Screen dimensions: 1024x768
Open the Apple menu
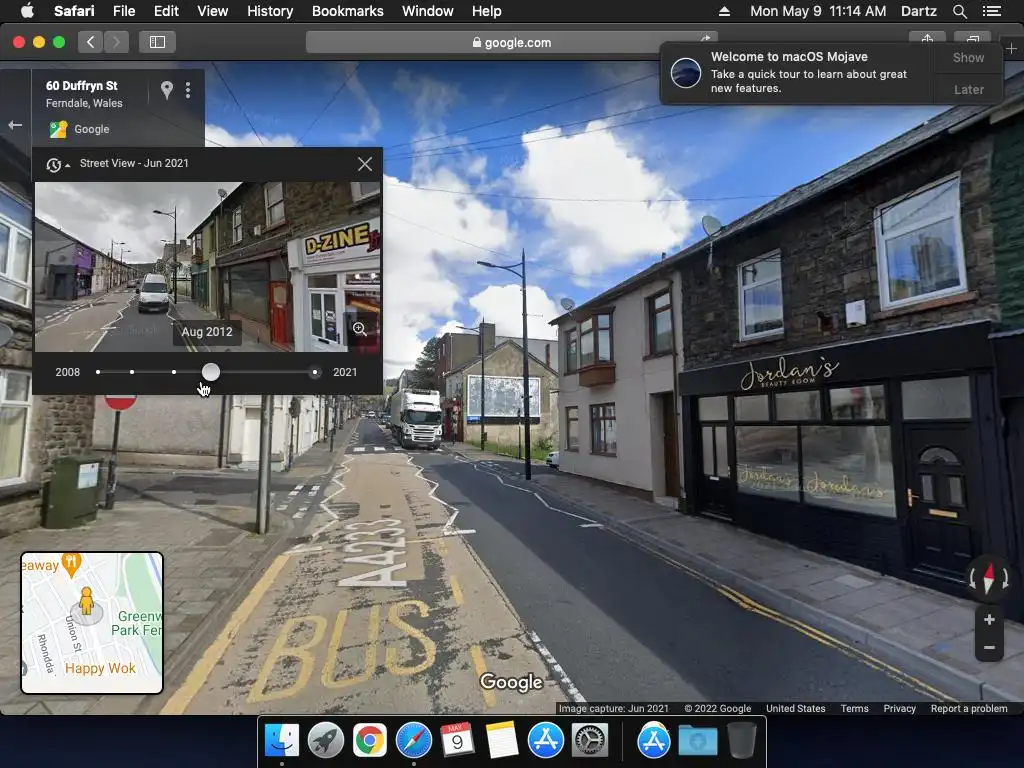tap(27, 11)
